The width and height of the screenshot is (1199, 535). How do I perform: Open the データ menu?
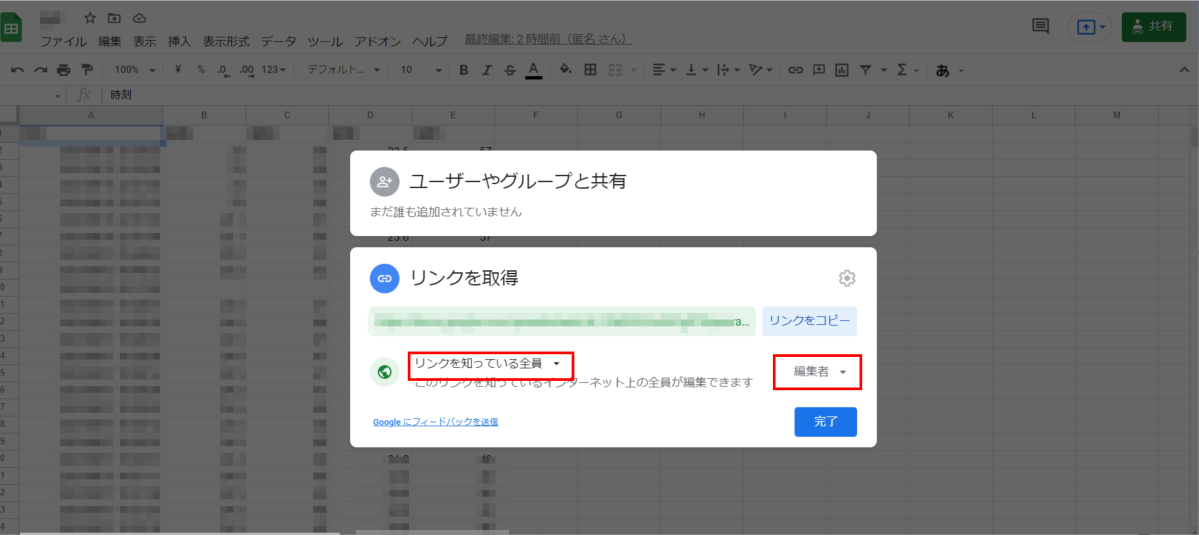(x=278, y=41)
